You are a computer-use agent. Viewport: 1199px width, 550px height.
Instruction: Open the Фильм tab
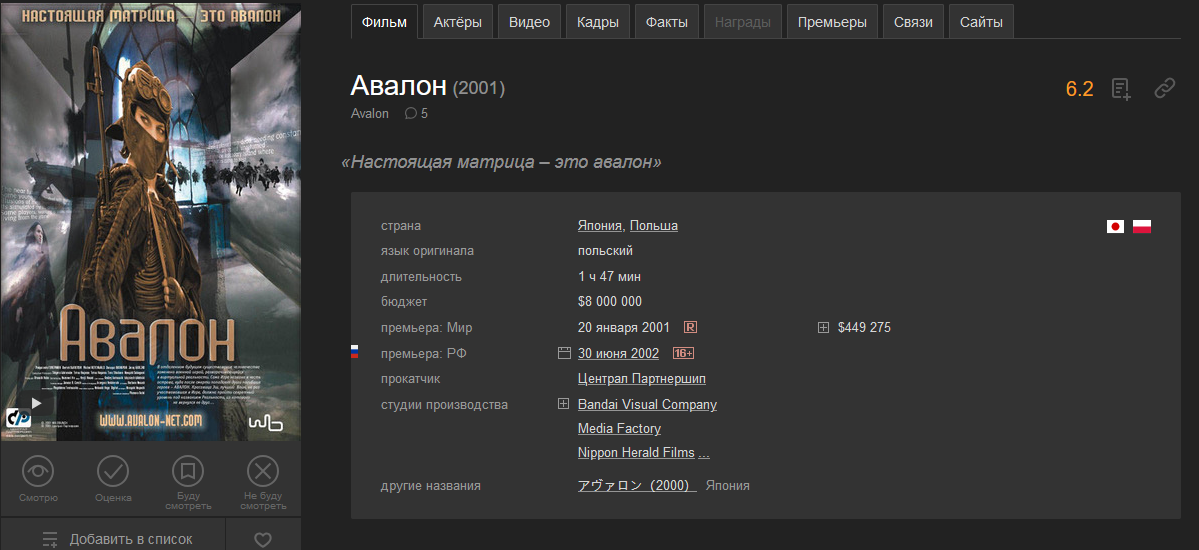tap(385, 21)
